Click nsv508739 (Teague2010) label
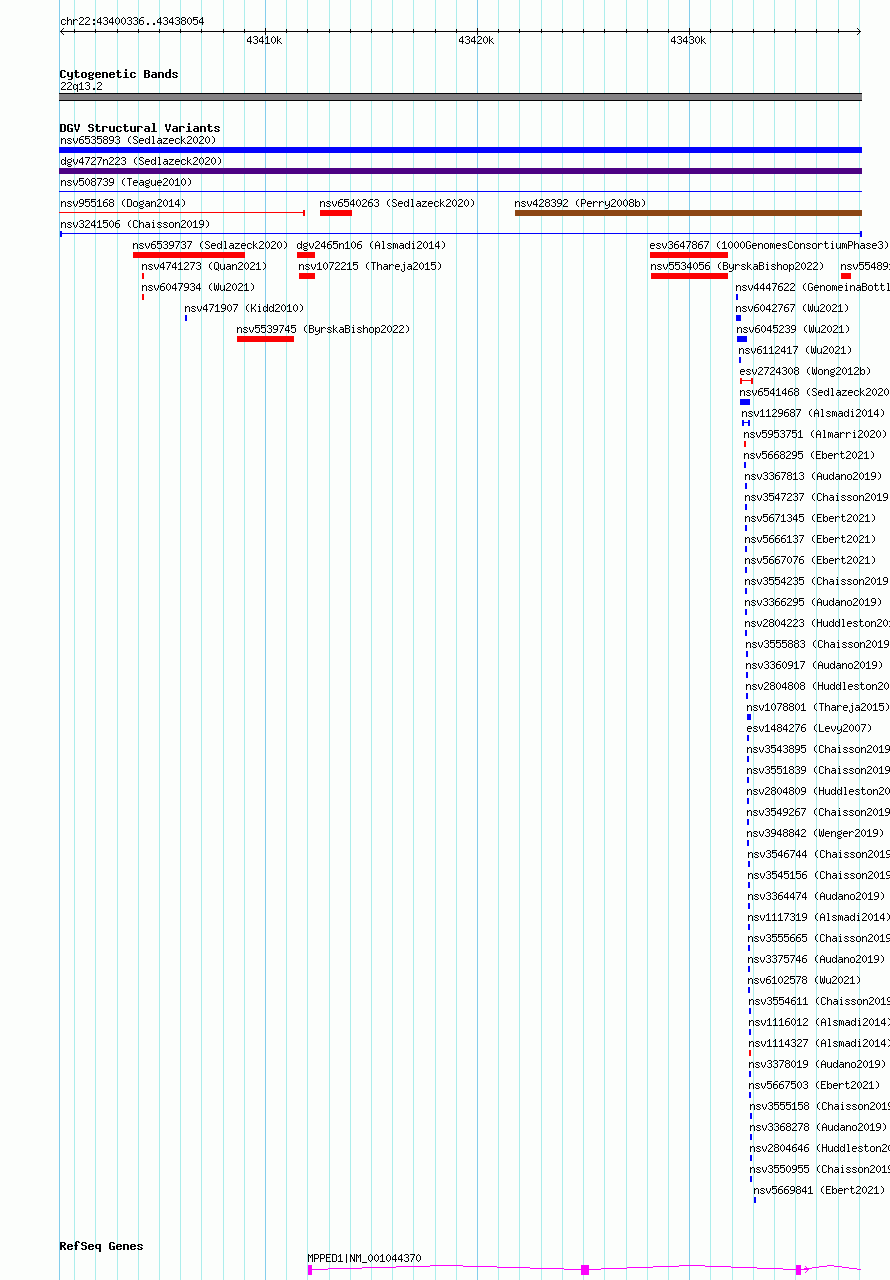The image size is (890, 1280). [x=126, y=182]
